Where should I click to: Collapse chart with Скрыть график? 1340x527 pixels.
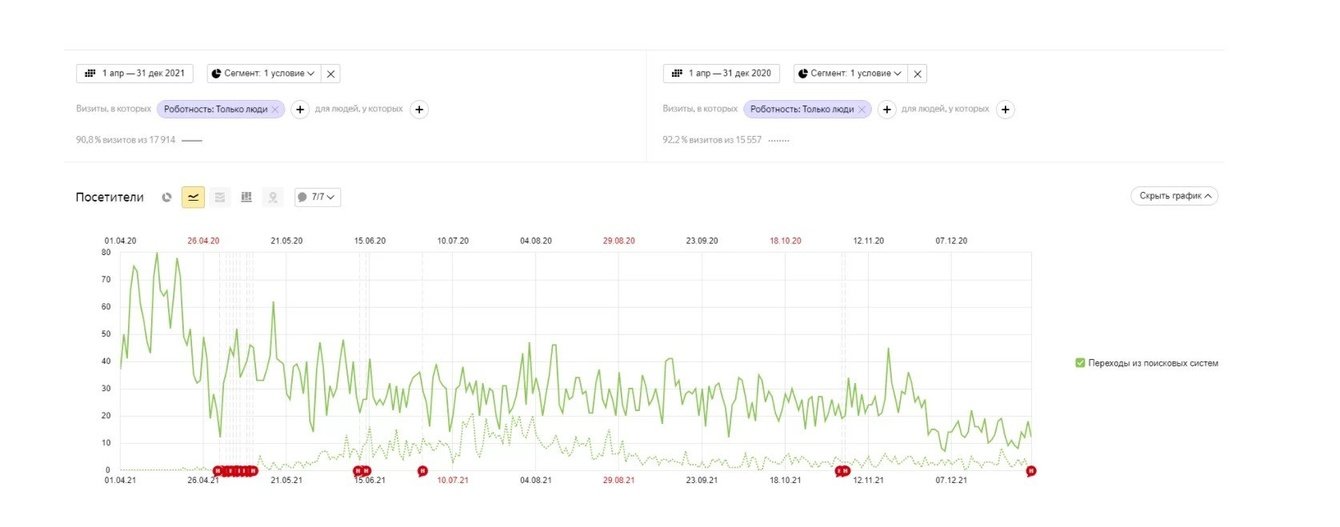click(1174, 196)
